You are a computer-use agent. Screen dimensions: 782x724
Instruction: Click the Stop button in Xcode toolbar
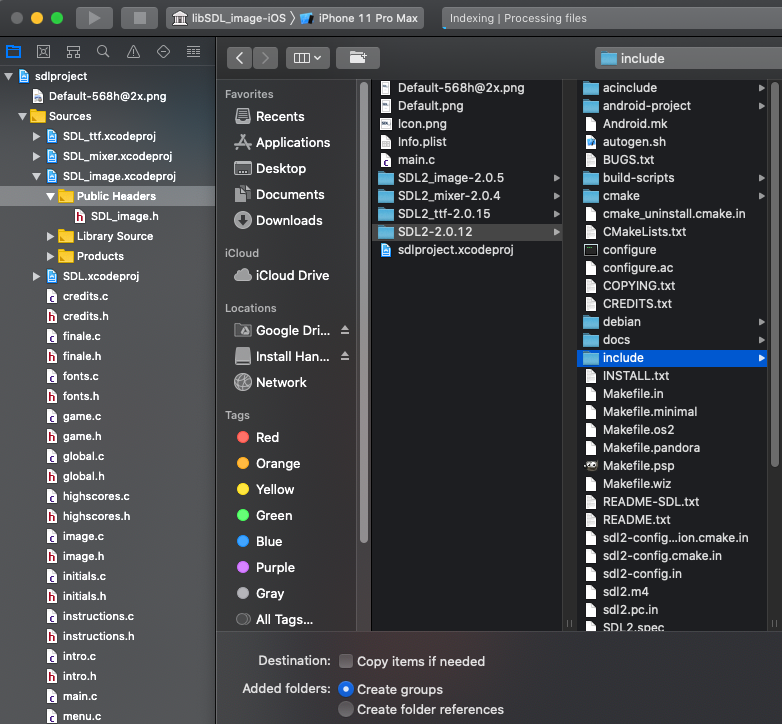click(x=140, y=18)
